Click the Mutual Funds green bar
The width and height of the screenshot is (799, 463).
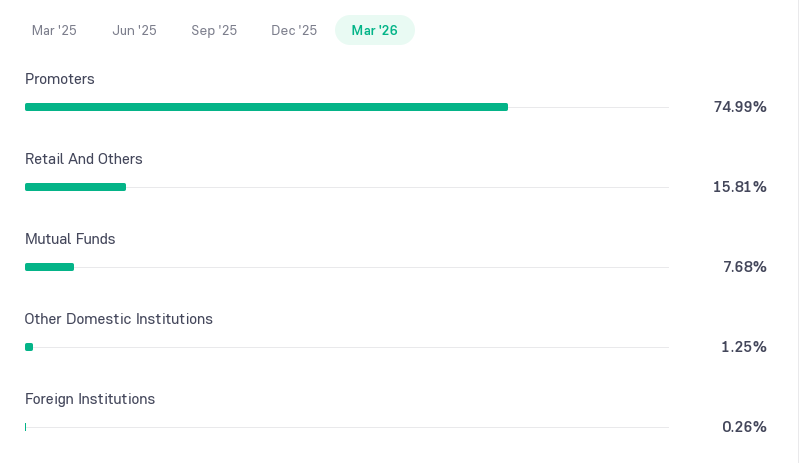click(49, 267)
